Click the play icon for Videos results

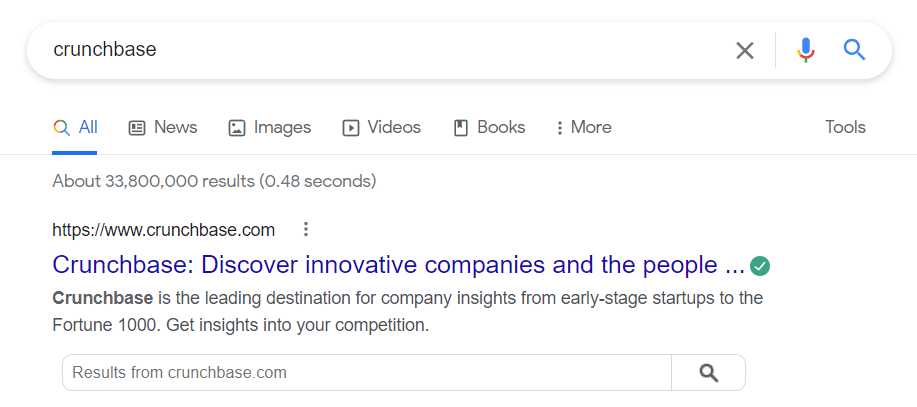[350, 127]
